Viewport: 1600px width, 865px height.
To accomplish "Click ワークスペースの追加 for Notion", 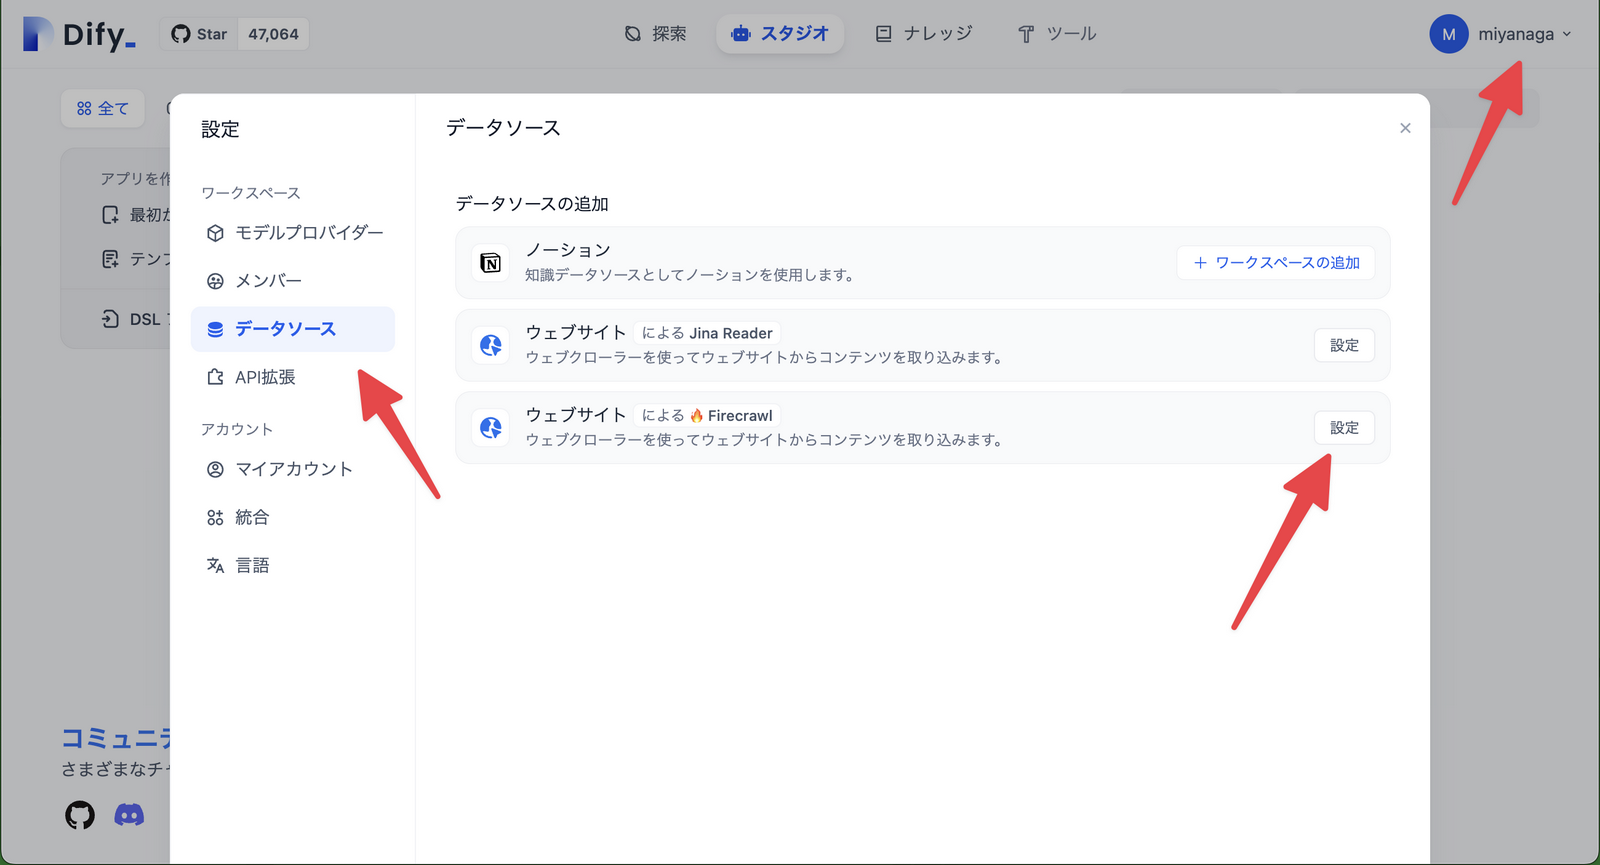I will tap(1276, 263).
